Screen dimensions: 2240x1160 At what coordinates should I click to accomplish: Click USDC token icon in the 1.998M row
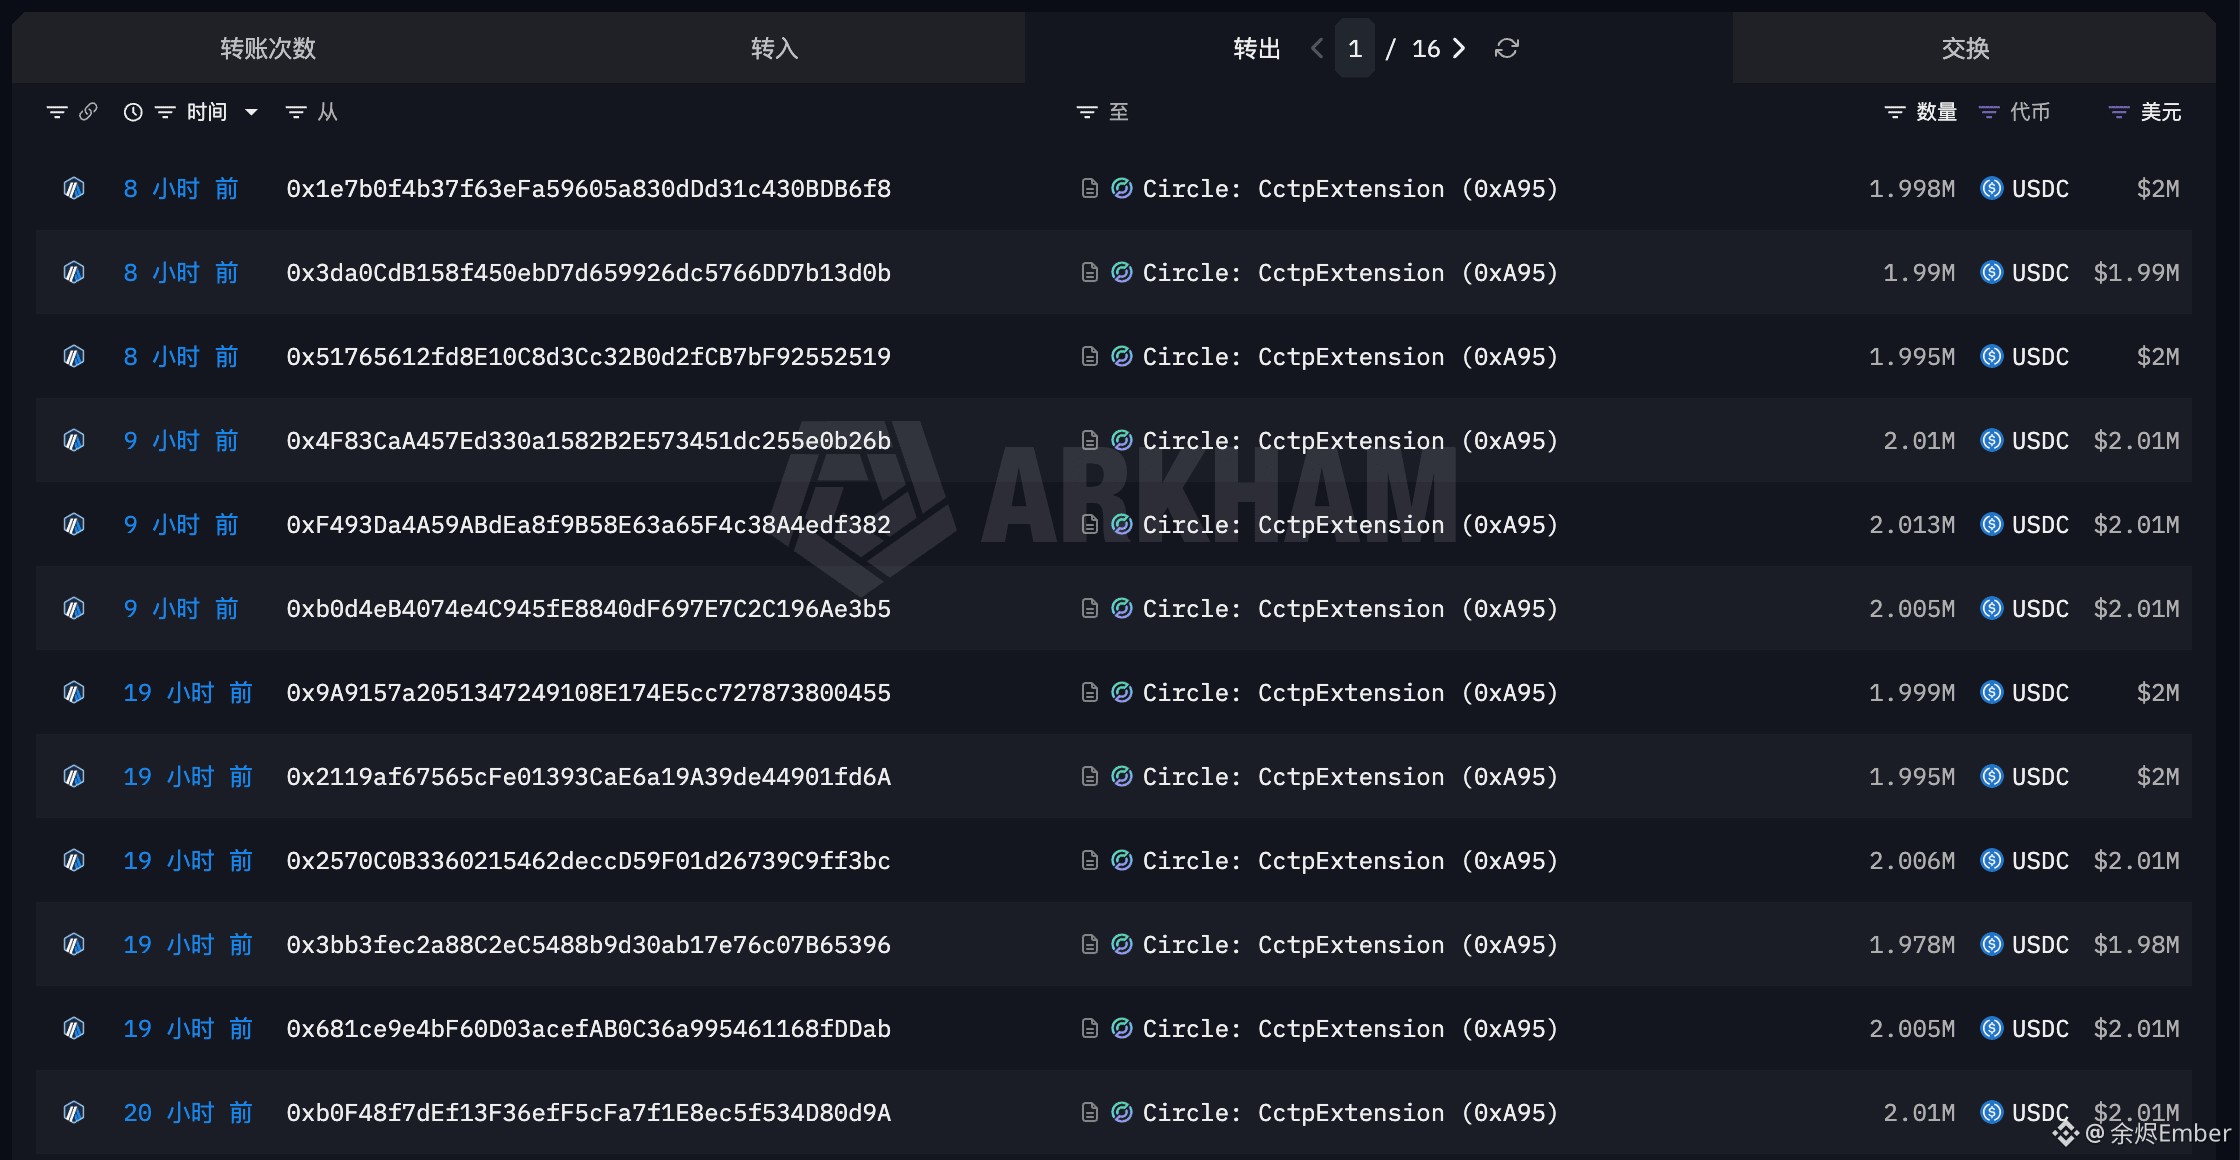point(1992,189)
